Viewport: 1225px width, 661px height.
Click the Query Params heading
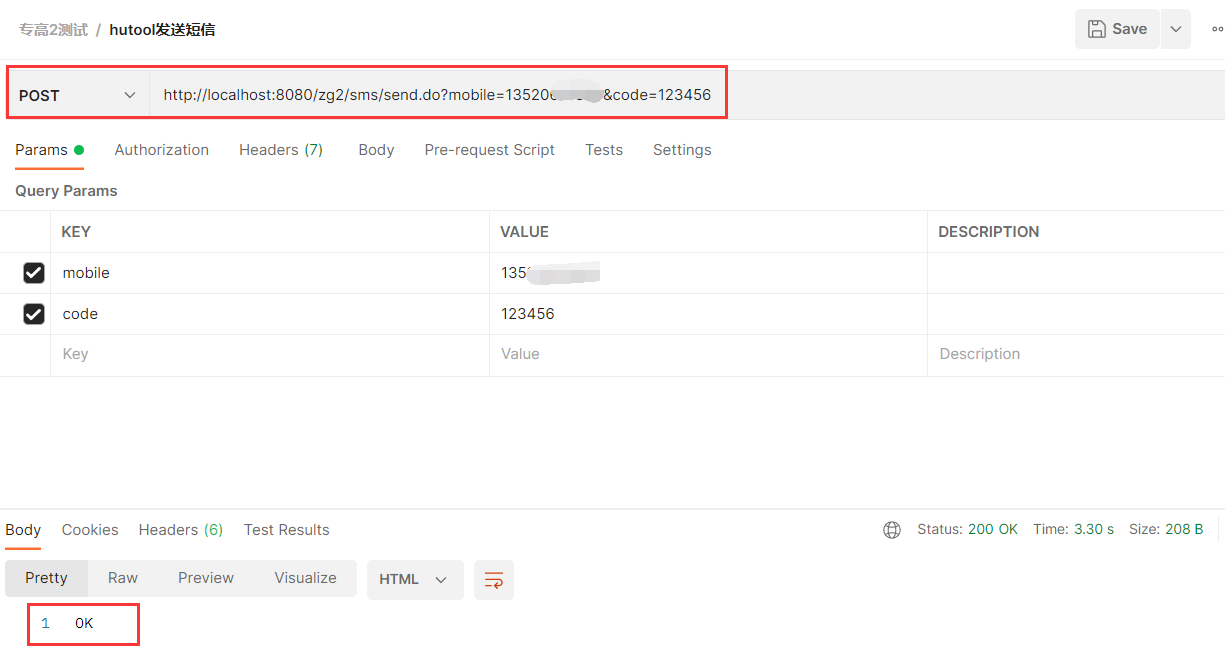pyautogui.click(x=66, y=191)
